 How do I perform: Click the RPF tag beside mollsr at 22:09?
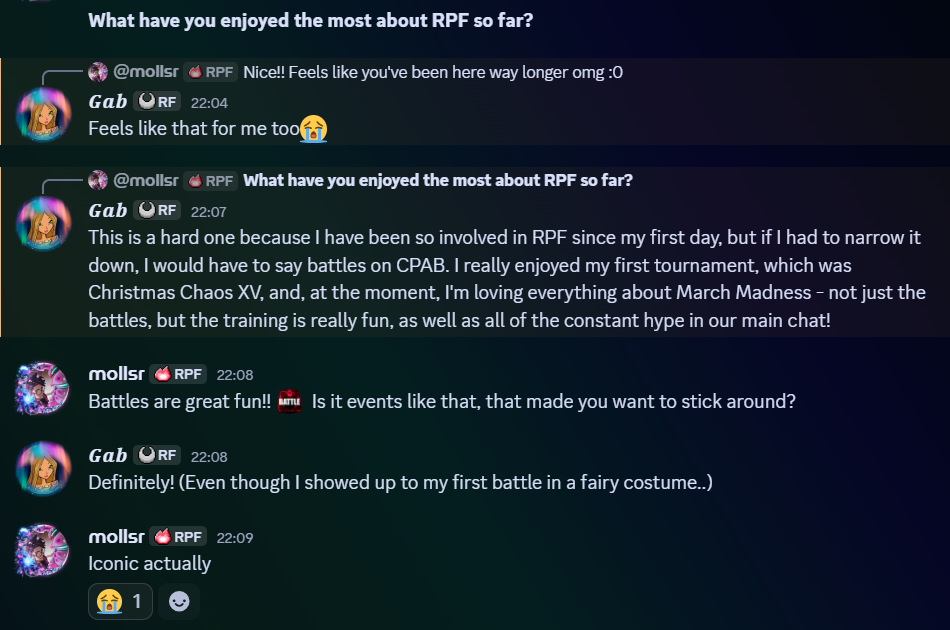pos(179,537)
